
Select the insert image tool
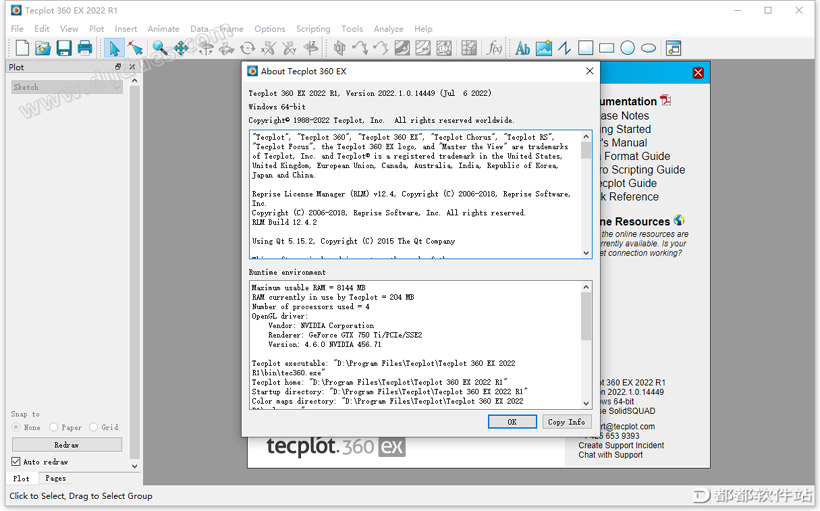coord(543,48)
